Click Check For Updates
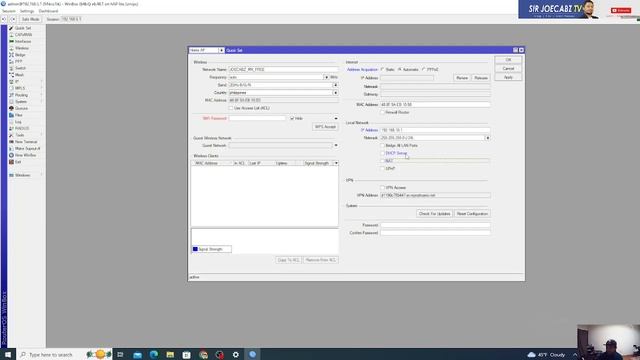Viewport: 640px width, 360px height. [434, 213]
